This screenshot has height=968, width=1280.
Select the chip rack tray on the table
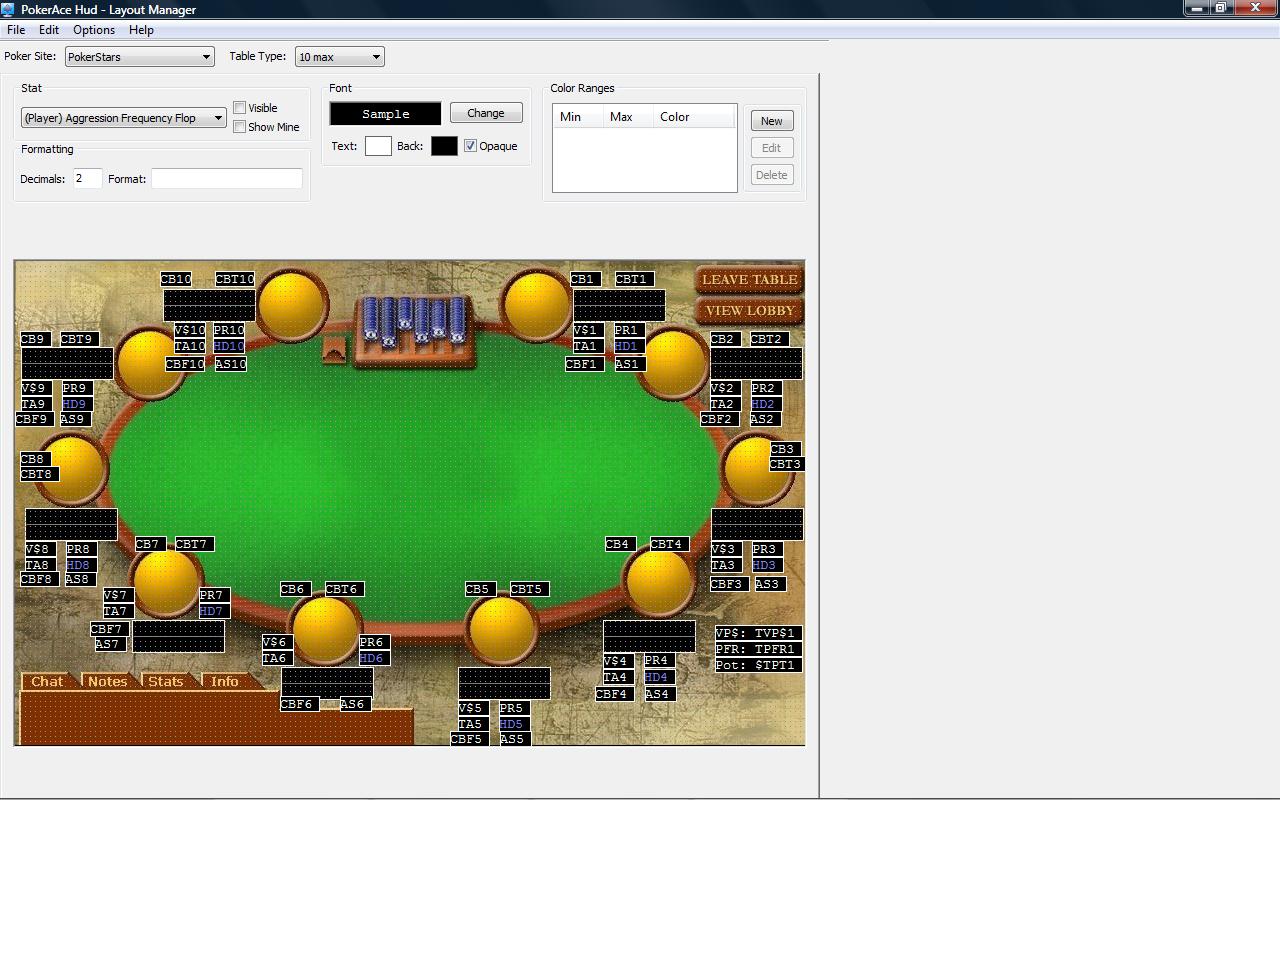[x=413, y=332]
